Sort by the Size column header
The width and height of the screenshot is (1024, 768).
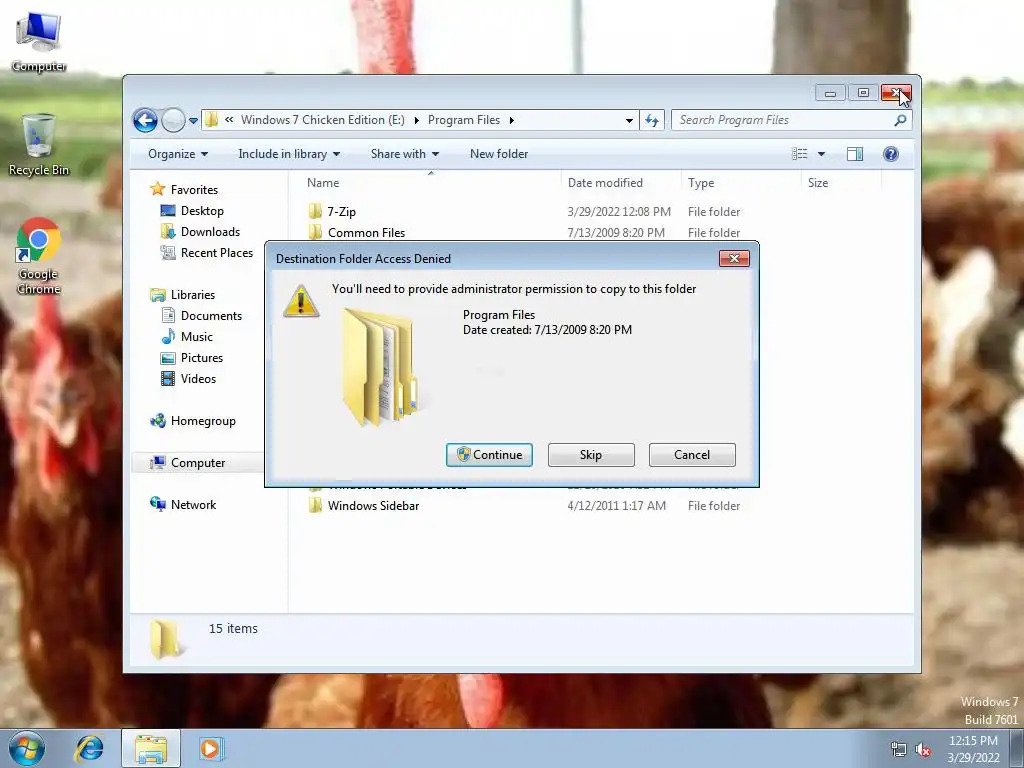(x=841, y=183)
